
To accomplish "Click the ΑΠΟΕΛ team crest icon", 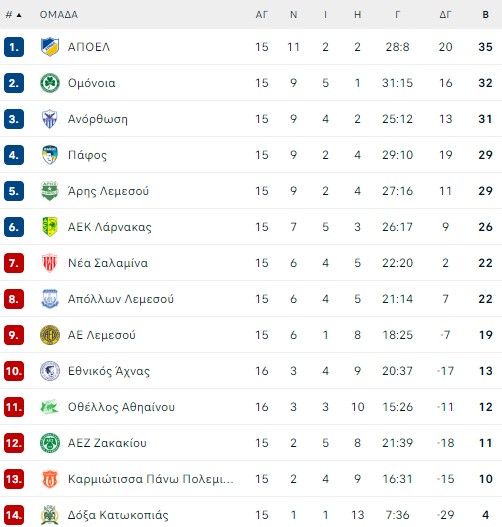I will pyautogui.click(x=50, y=47).
